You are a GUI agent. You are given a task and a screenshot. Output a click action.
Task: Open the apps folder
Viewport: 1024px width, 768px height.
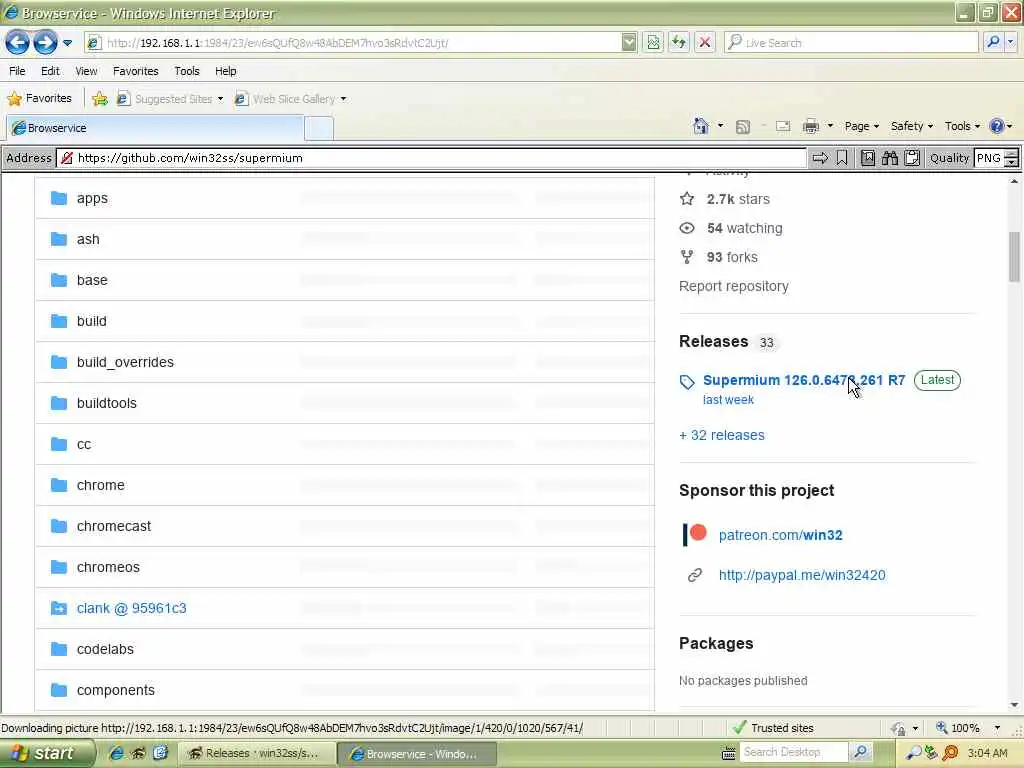pyautogui.click(x=92, y=199)
